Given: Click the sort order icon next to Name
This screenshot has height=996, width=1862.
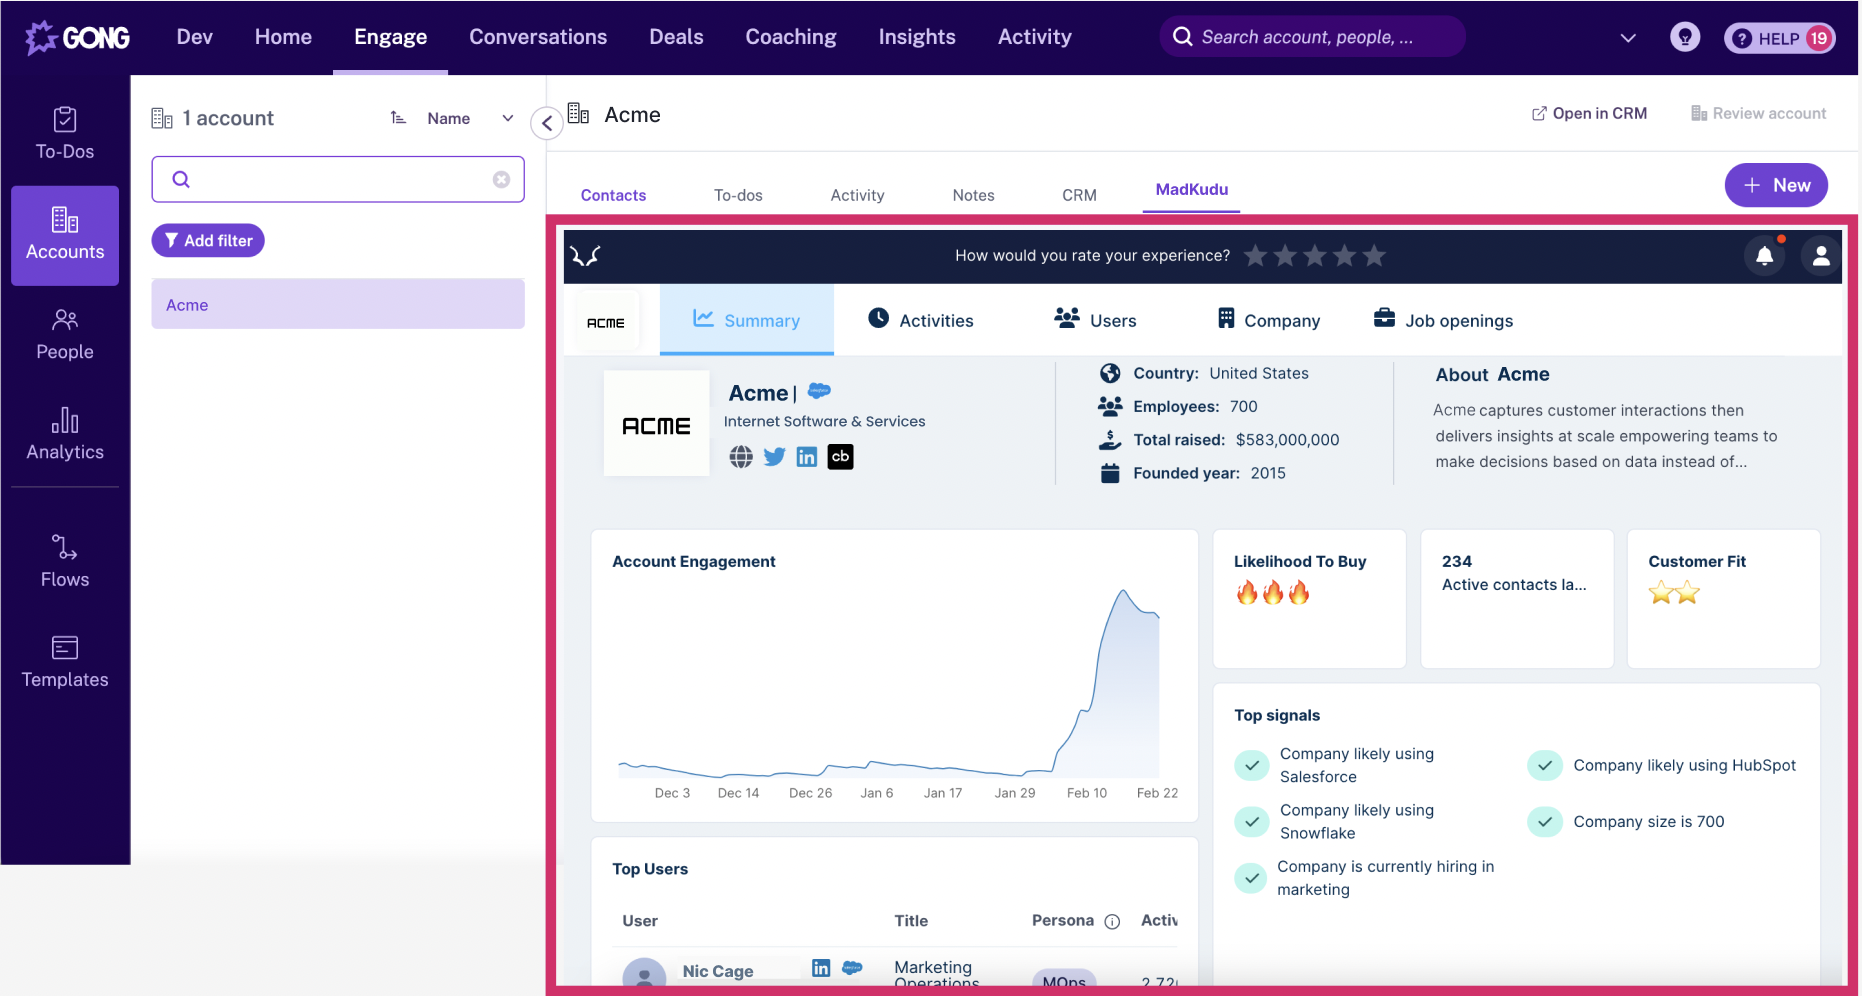Looking at the screenshot, I should coord(398,118).
